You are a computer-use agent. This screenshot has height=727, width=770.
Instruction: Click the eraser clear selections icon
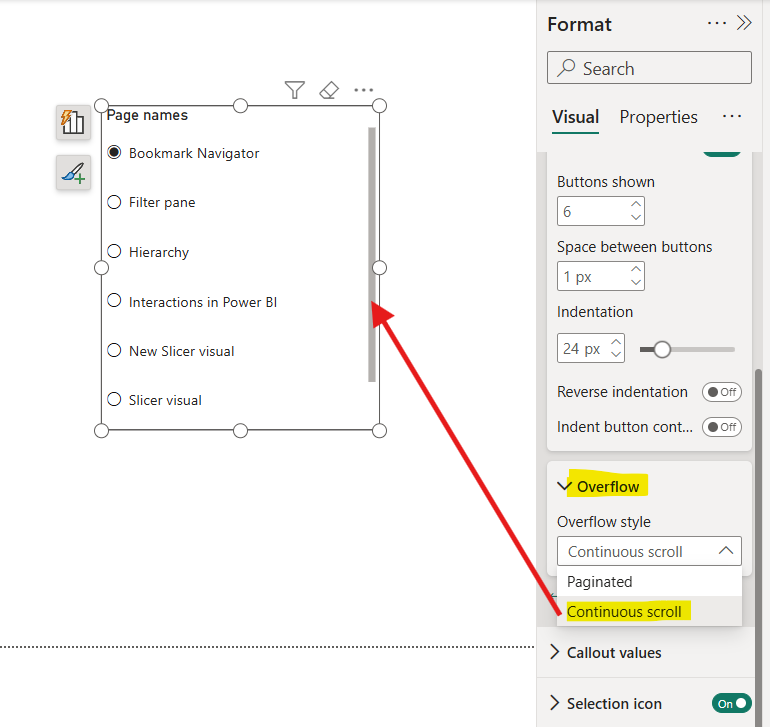(x=329, y=91)
